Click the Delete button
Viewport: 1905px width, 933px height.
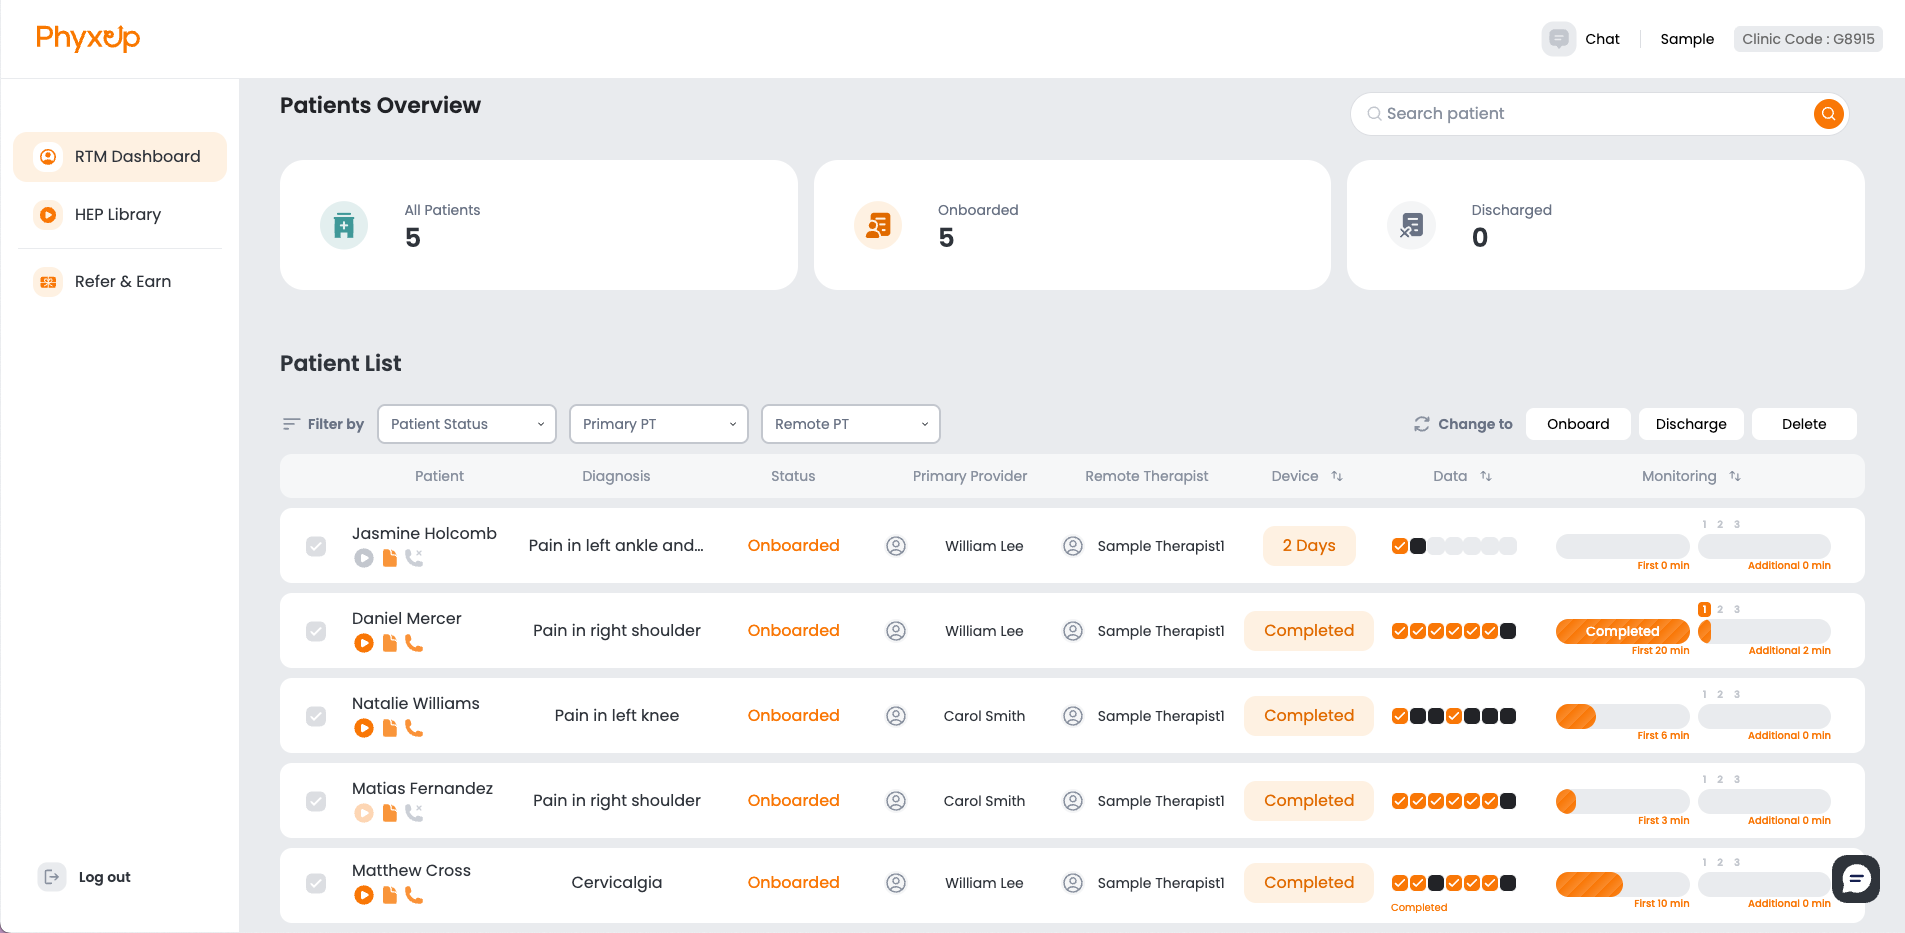pos(1803,423)
